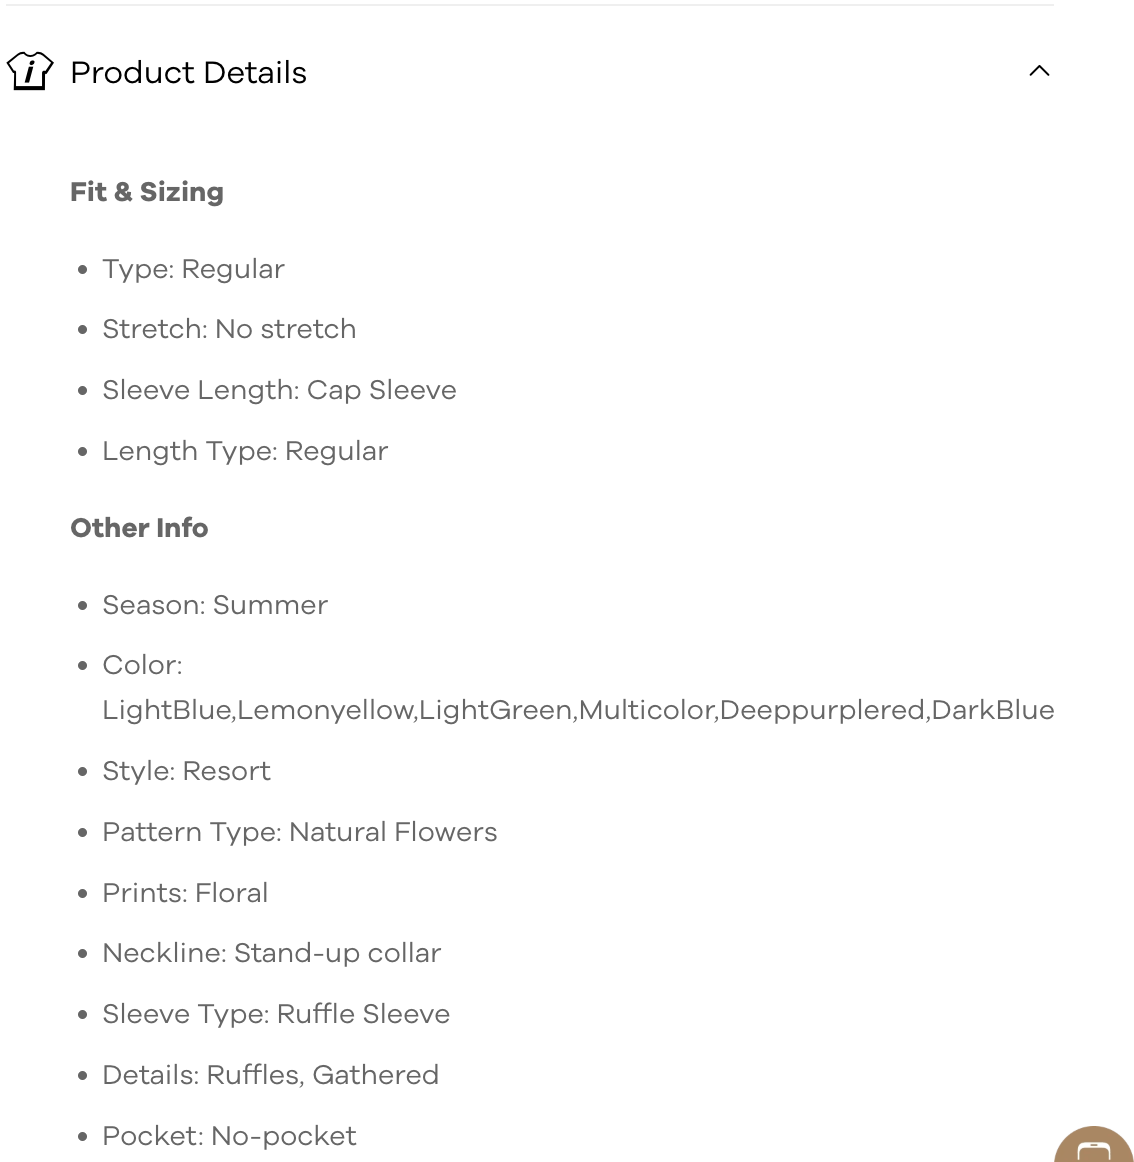The height and width of the screenshot is (1162, 1134).
Task: Select the Length Type: Regular item
Action: click(245, 451)
